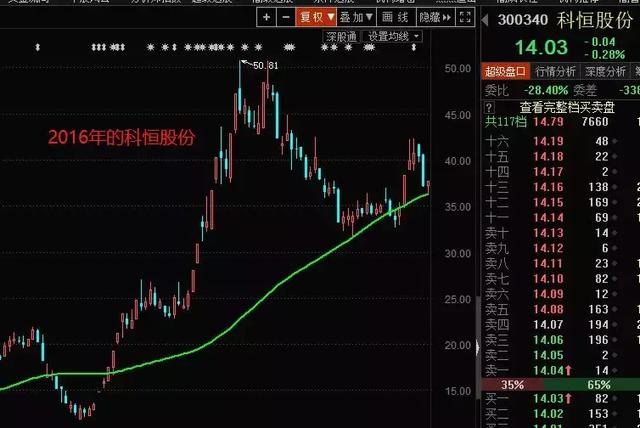Select the 十三 sell price 14.16
The height and width of the screenshot is (428, 640).
pos(548,187)
